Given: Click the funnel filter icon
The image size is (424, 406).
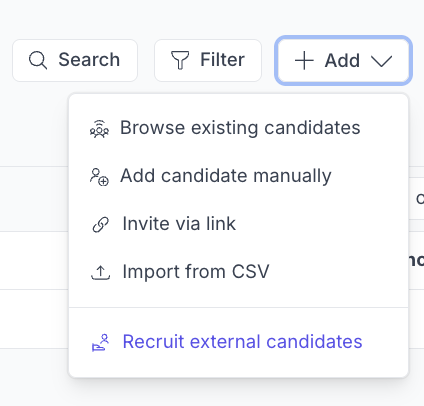Looking at the screenshot, I should click(180, 60).
